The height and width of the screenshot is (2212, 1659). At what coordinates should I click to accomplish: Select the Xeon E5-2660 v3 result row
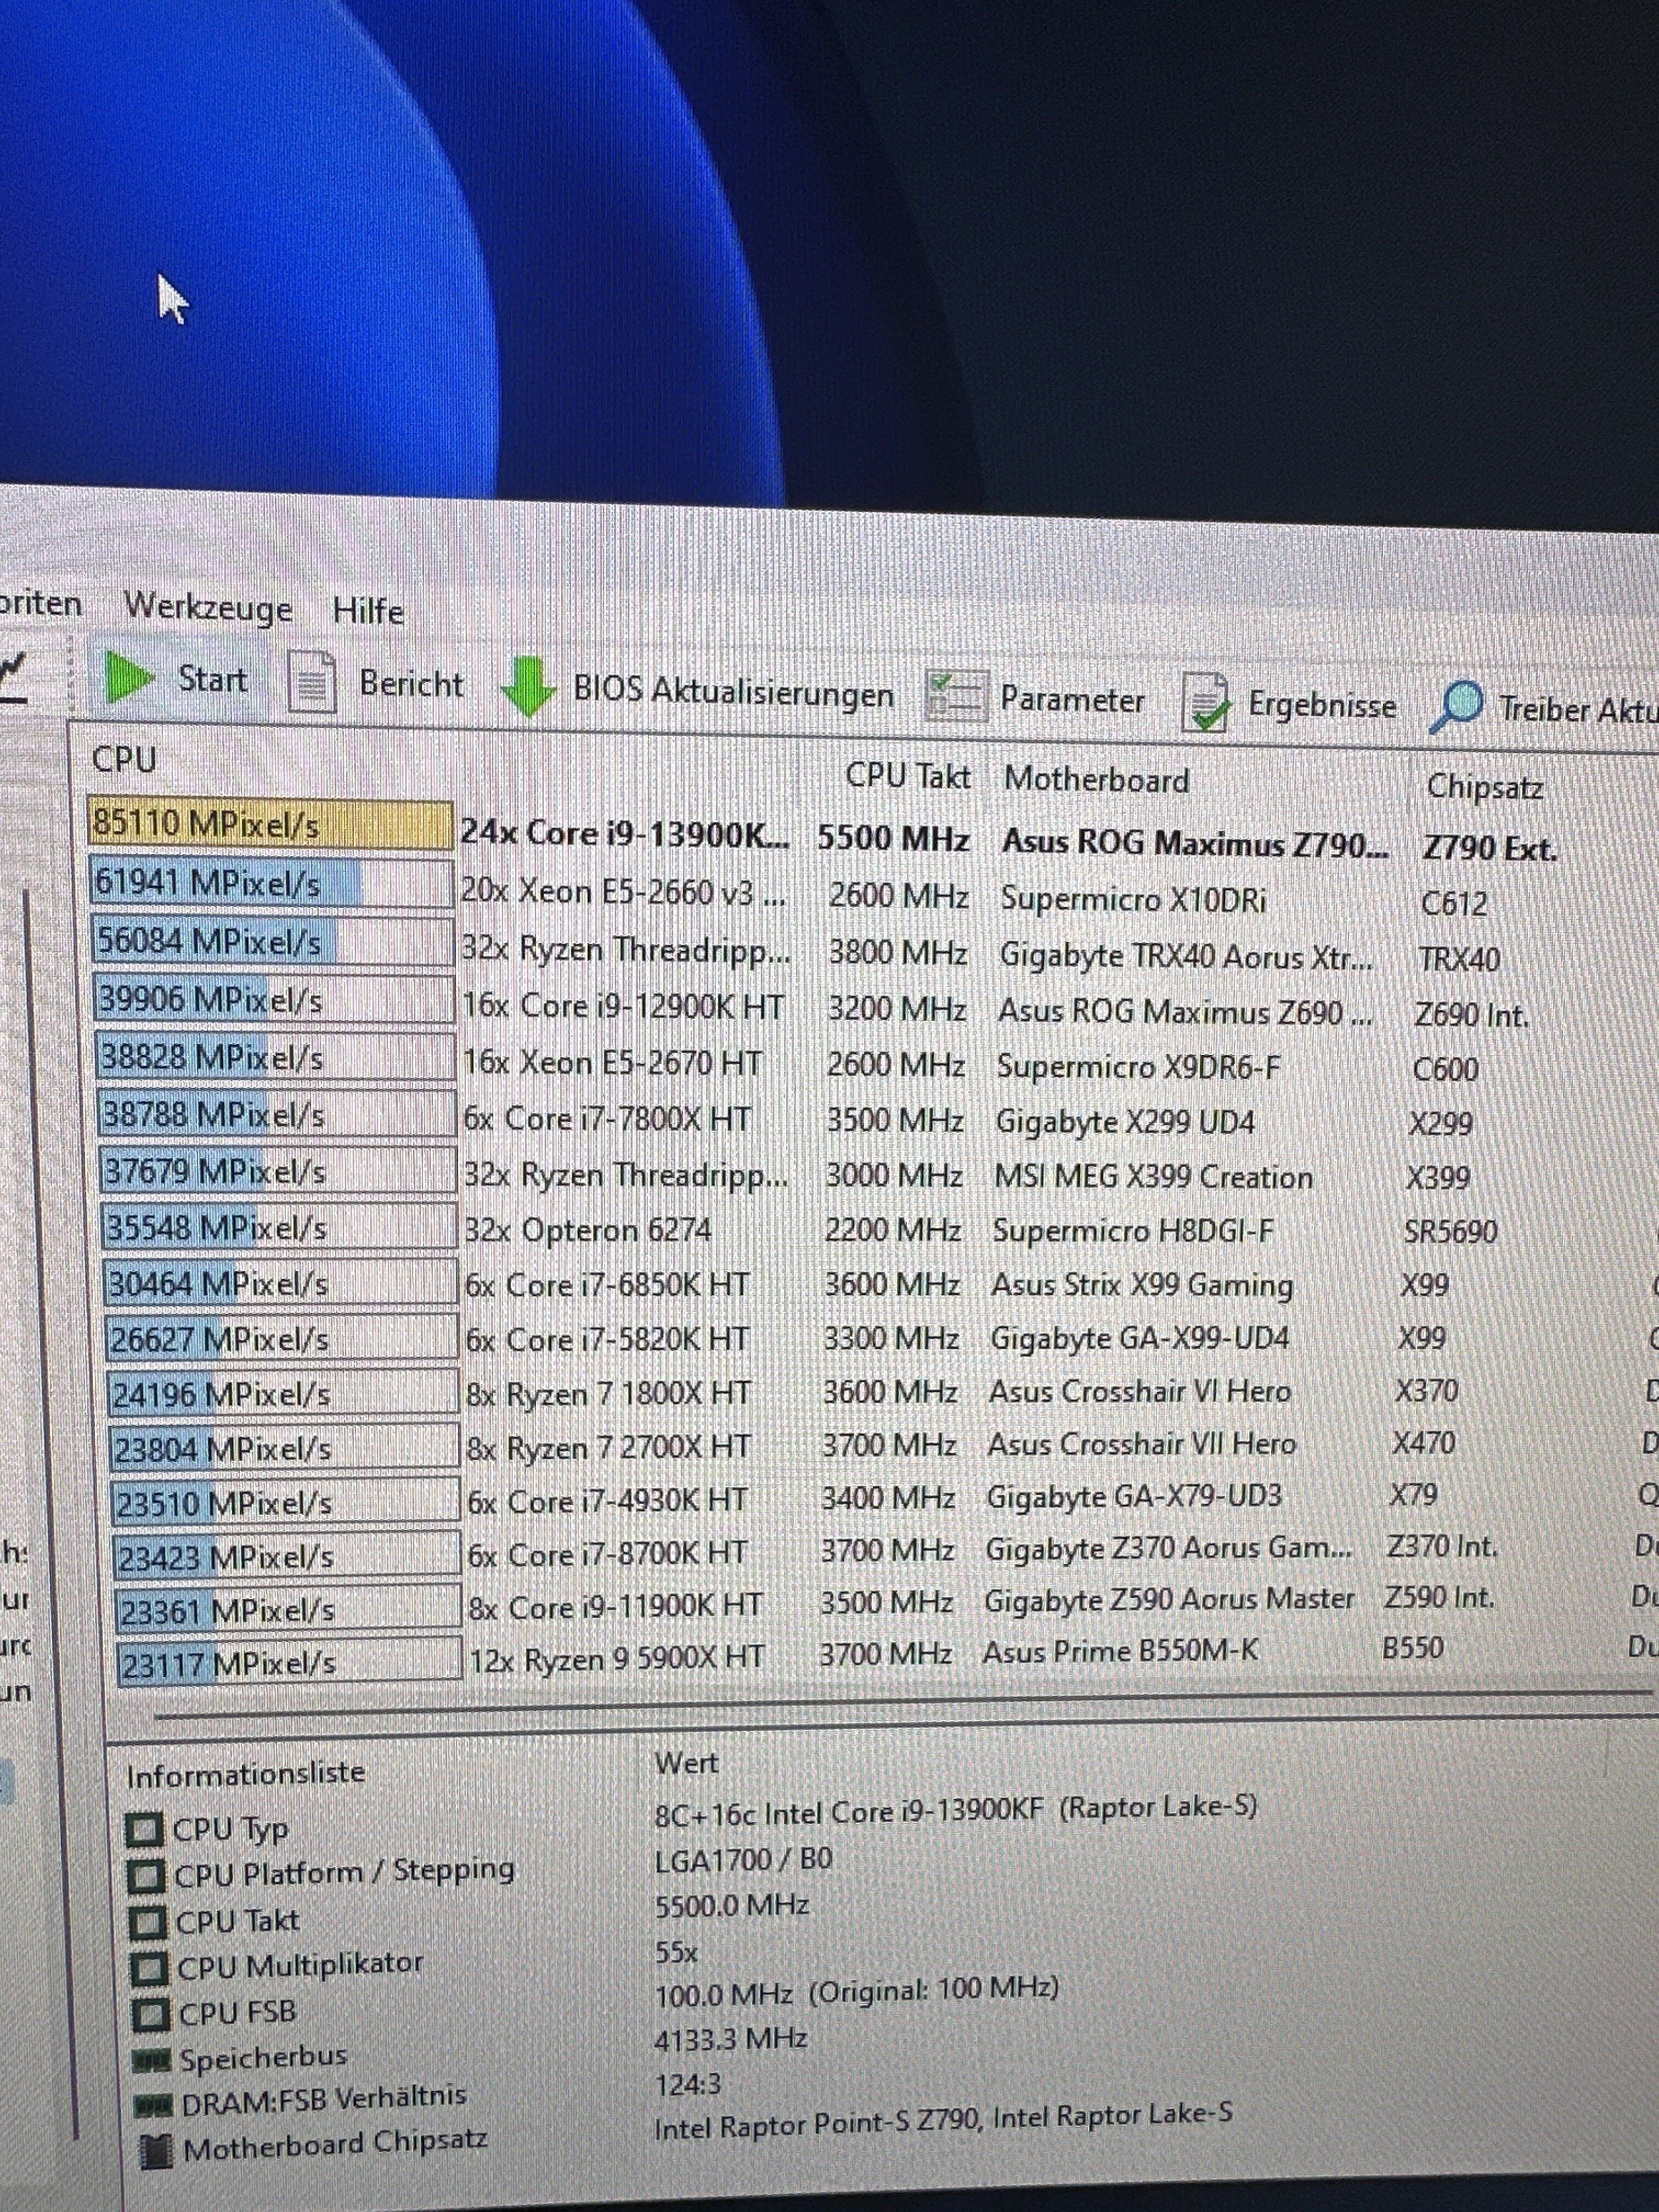(623, 891)
